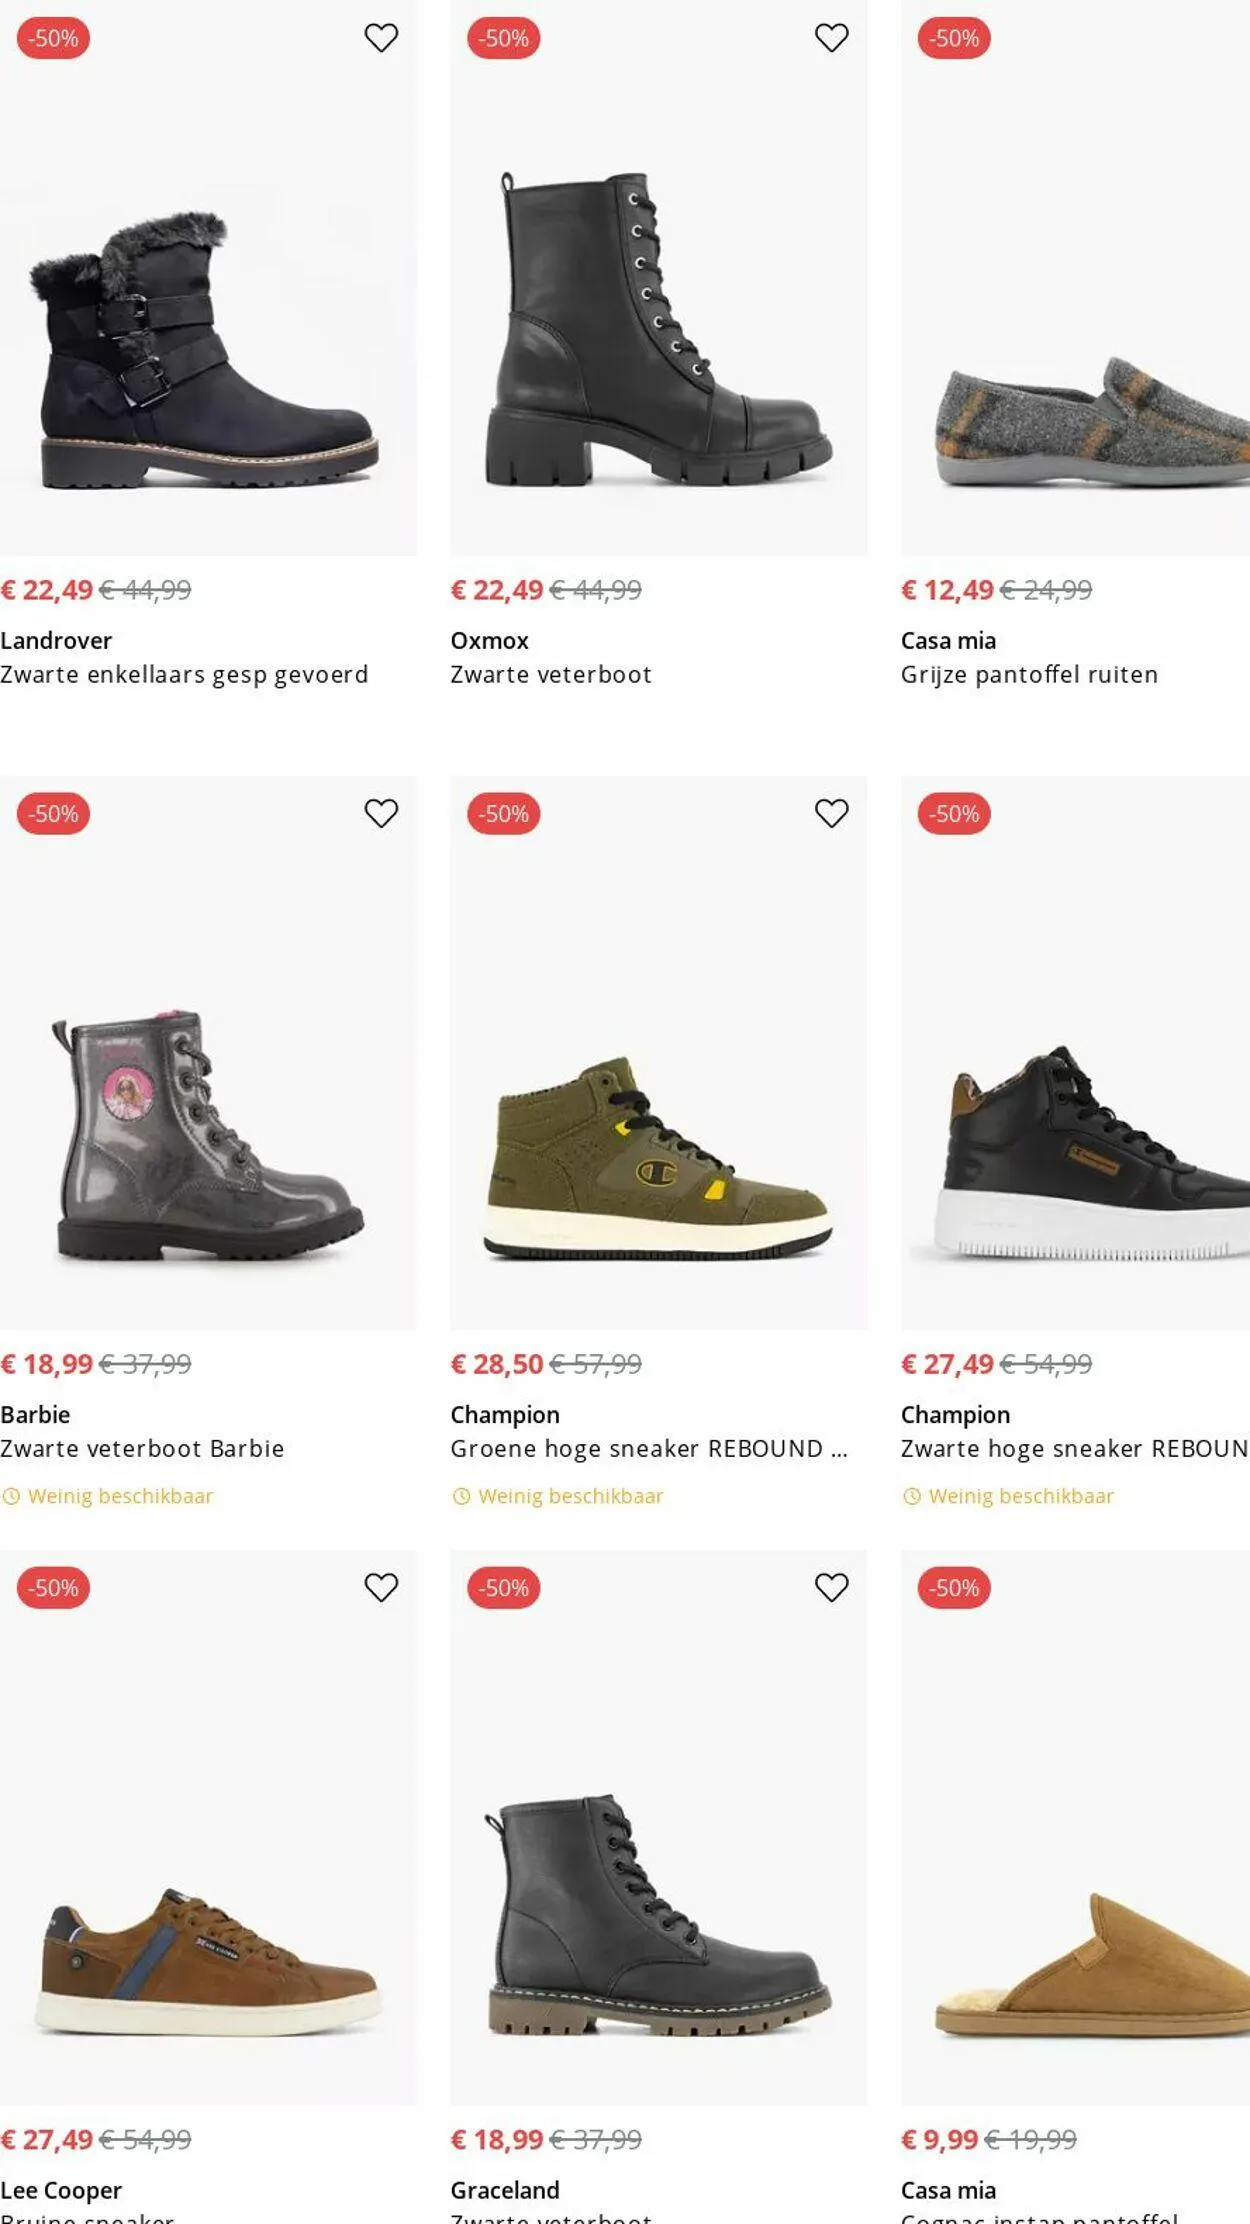Favorite the Landrover black ankle boot
The width and height of the screenshot is (1250, 2224).
[381, 38]
